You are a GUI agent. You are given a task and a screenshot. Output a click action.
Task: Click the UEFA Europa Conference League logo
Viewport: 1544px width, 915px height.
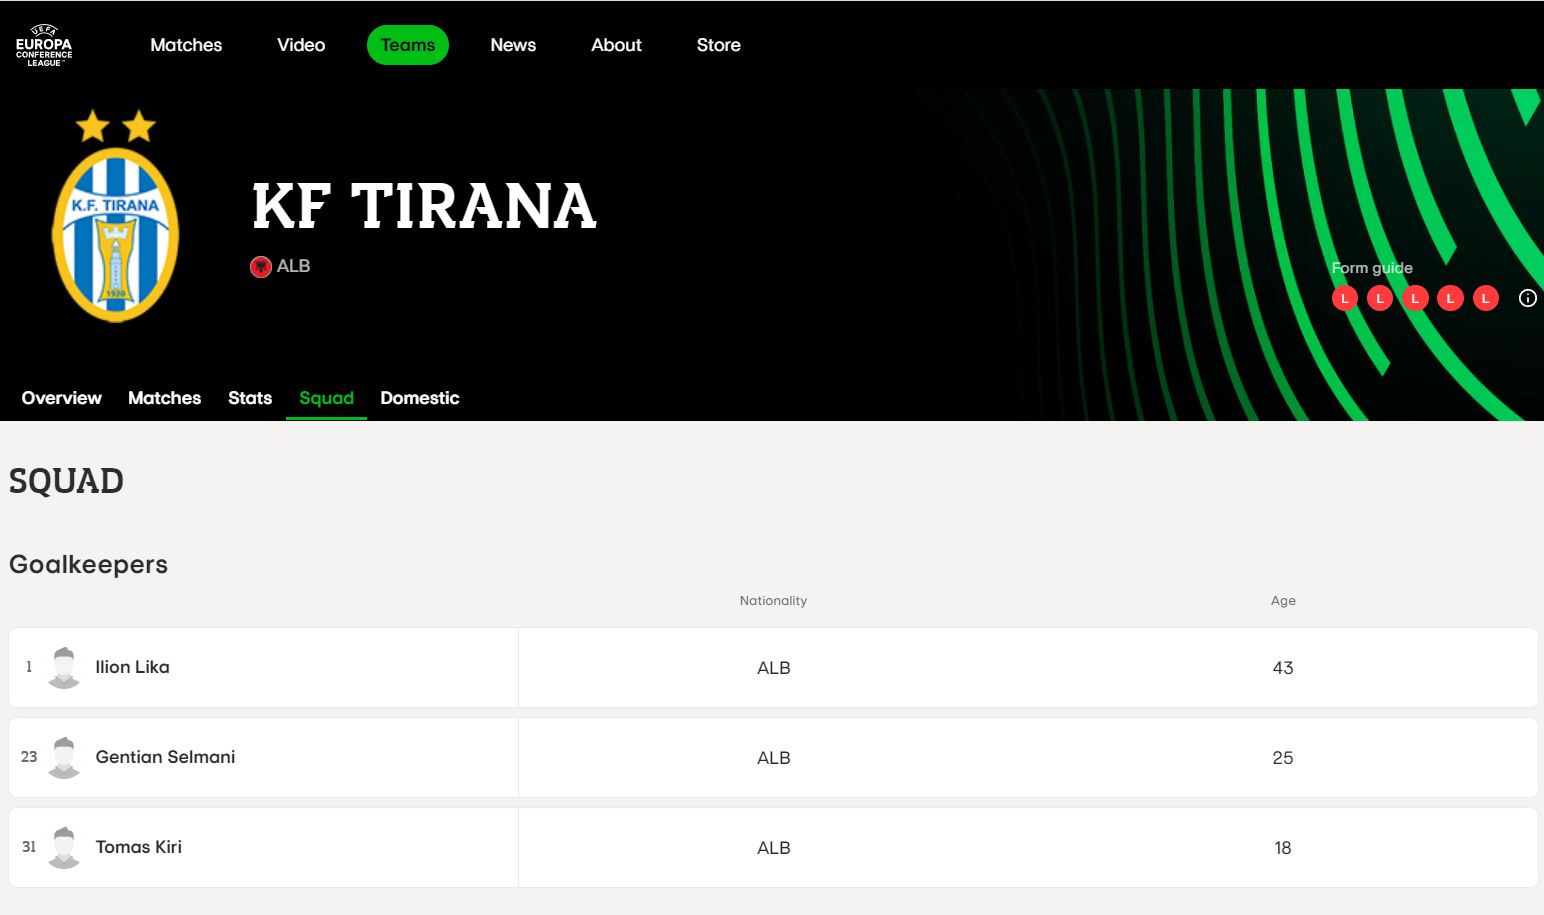click(44, 45)
